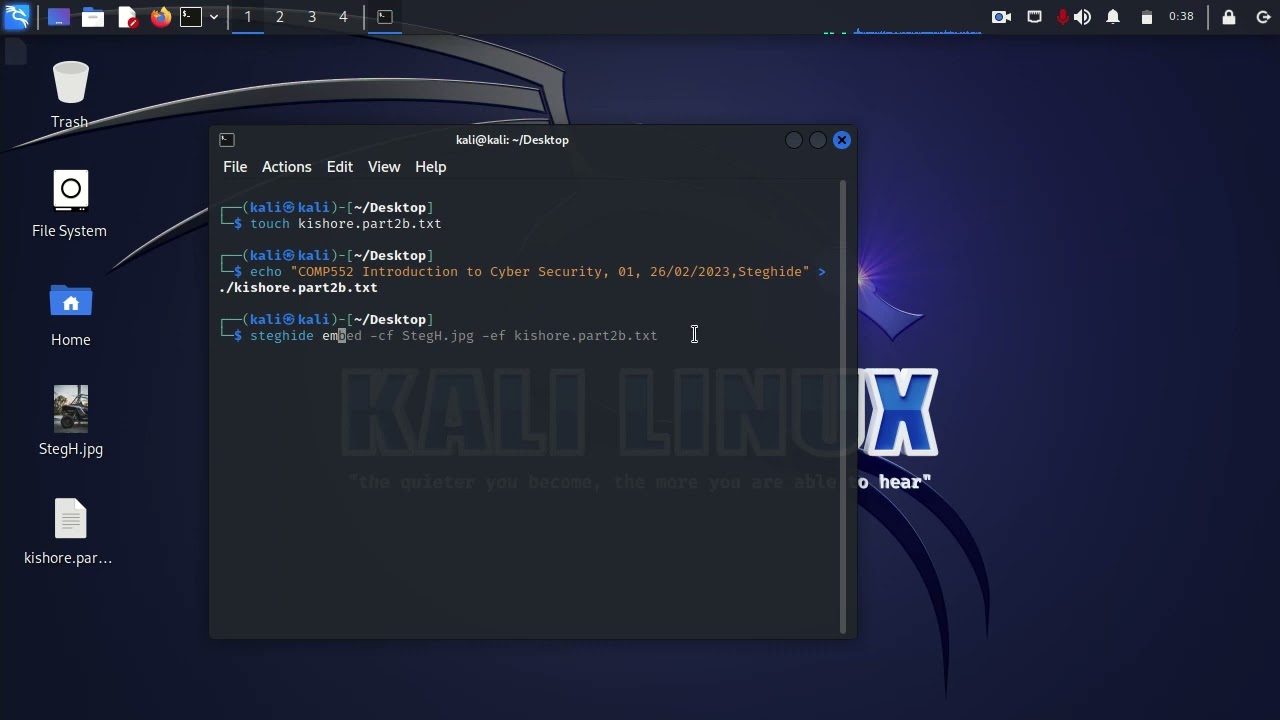
Task: Launch the text editor from panel
Action: [127, 17]
